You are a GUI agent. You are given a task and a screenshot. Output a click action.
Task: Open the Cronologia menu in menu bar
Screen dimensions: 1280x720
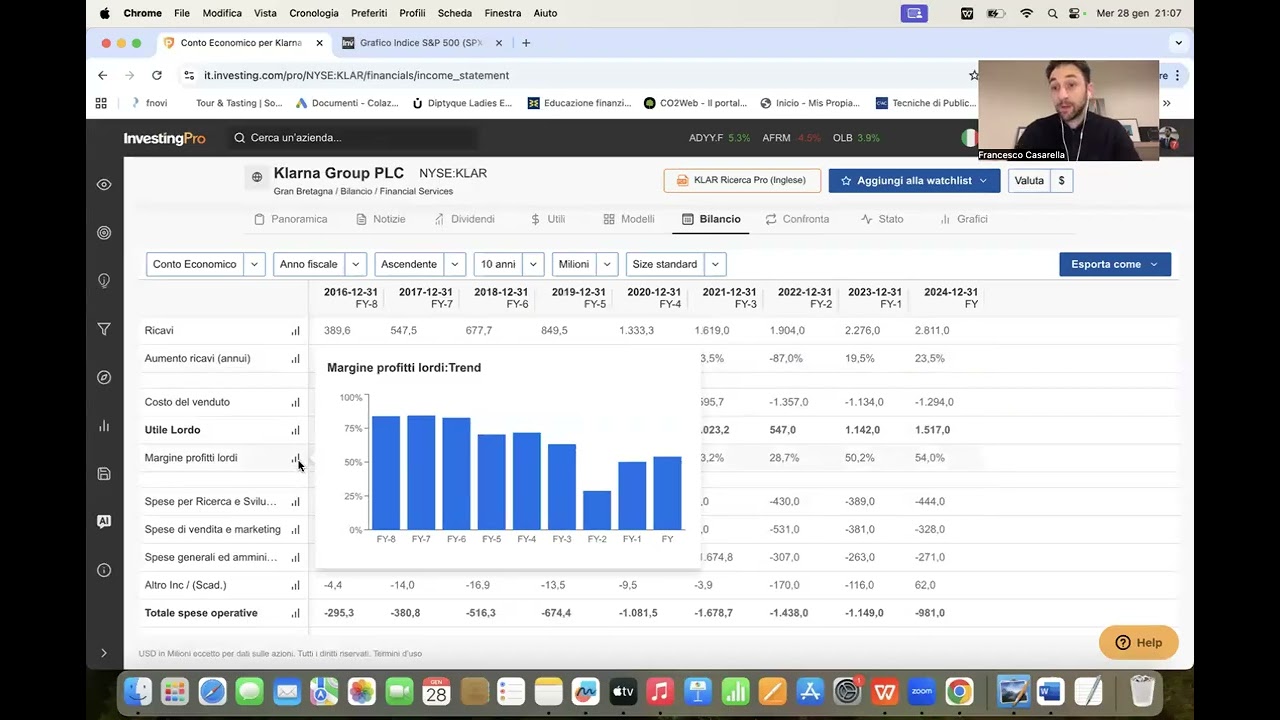pos(314,13)
